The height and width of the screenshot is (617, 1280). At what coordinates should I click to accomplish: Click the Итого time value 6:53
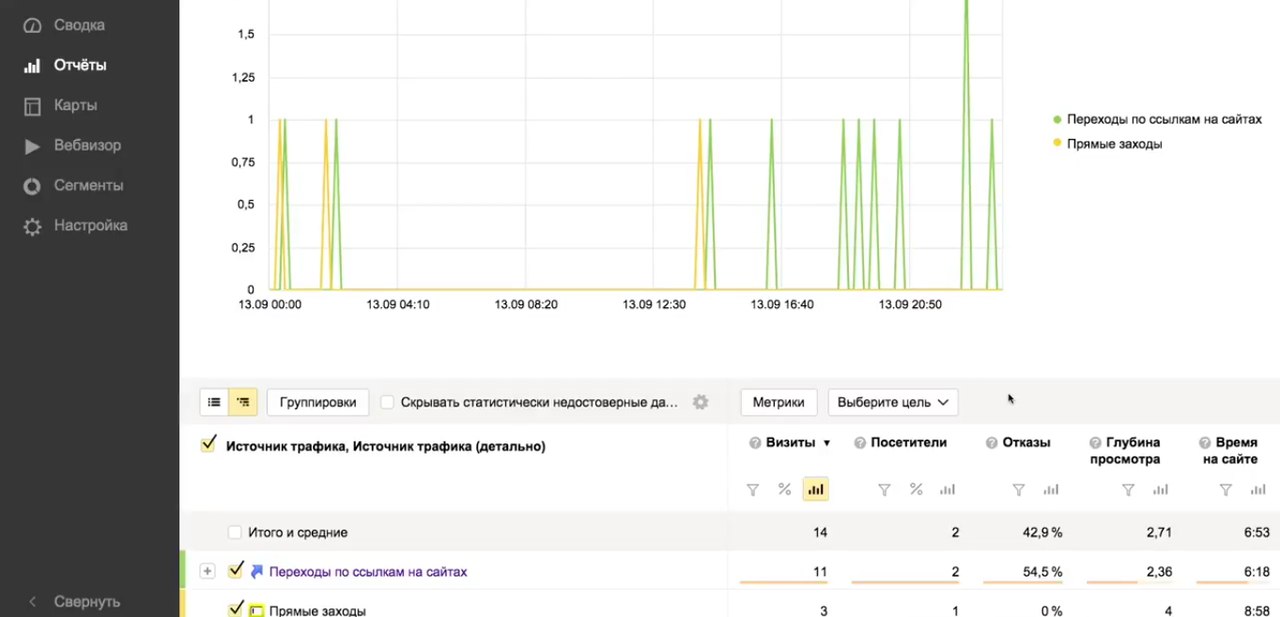click(1256, 533)
